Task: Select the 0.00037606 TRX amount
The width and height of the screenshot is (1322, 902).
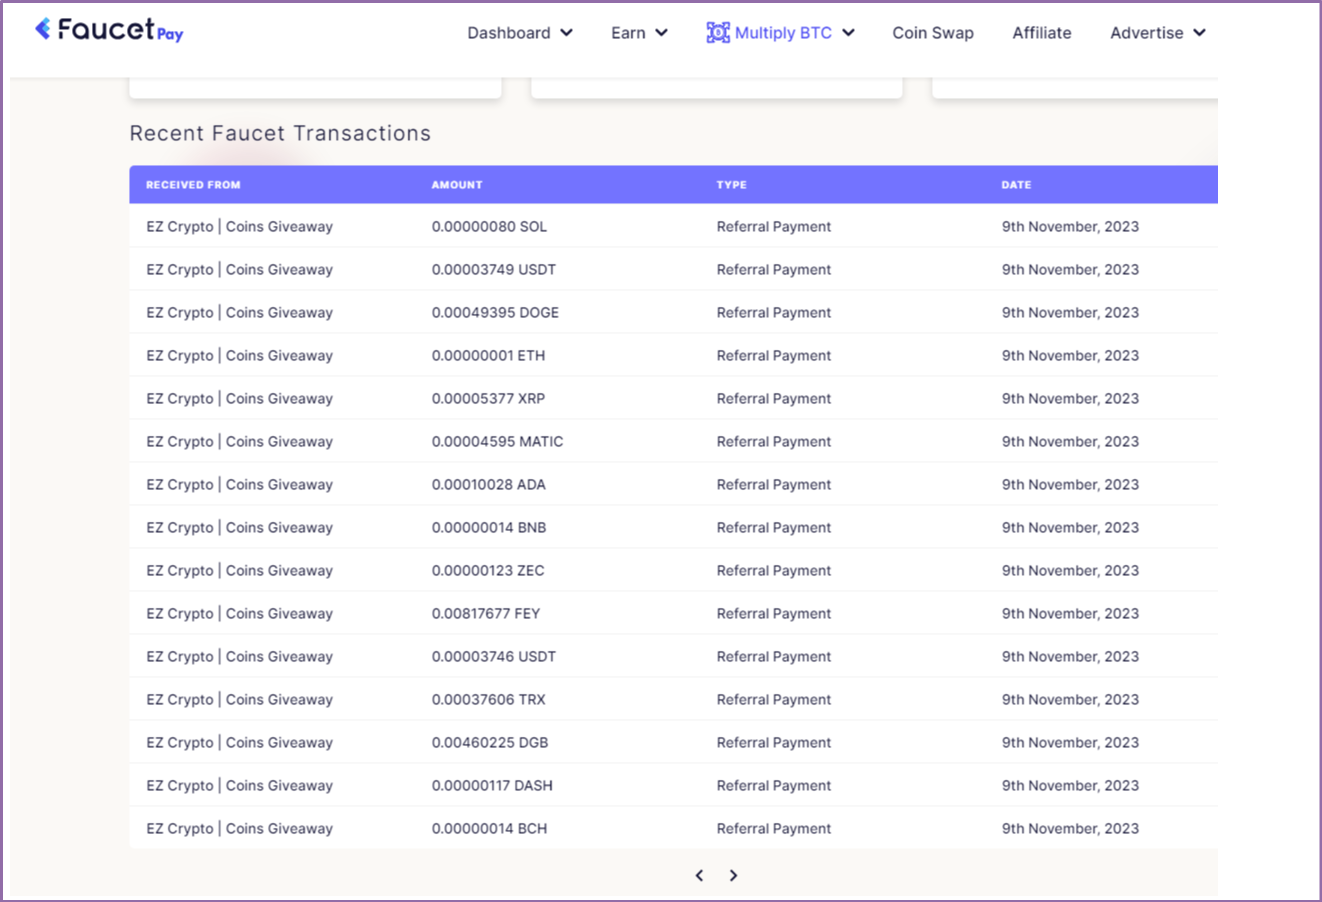Action: (489, 700)
